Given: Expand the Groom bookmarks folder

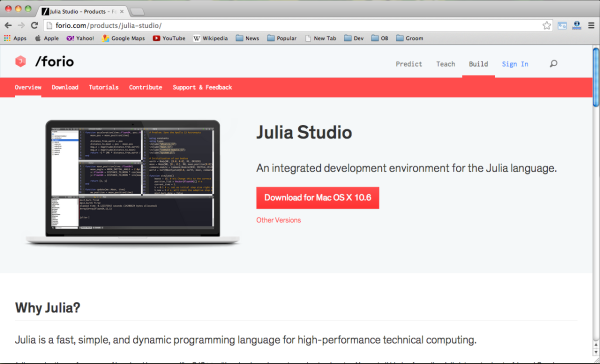Looking at the screenshot, I should [410, 38].
